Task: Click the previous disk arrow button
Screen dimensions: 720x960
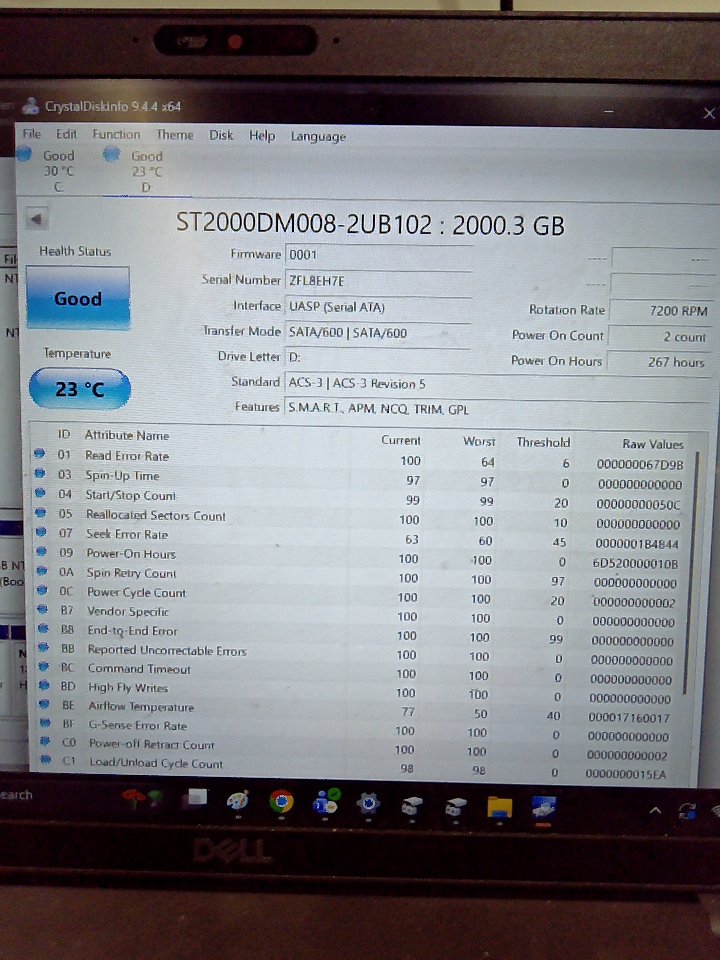Action: [x=37, y=219]
